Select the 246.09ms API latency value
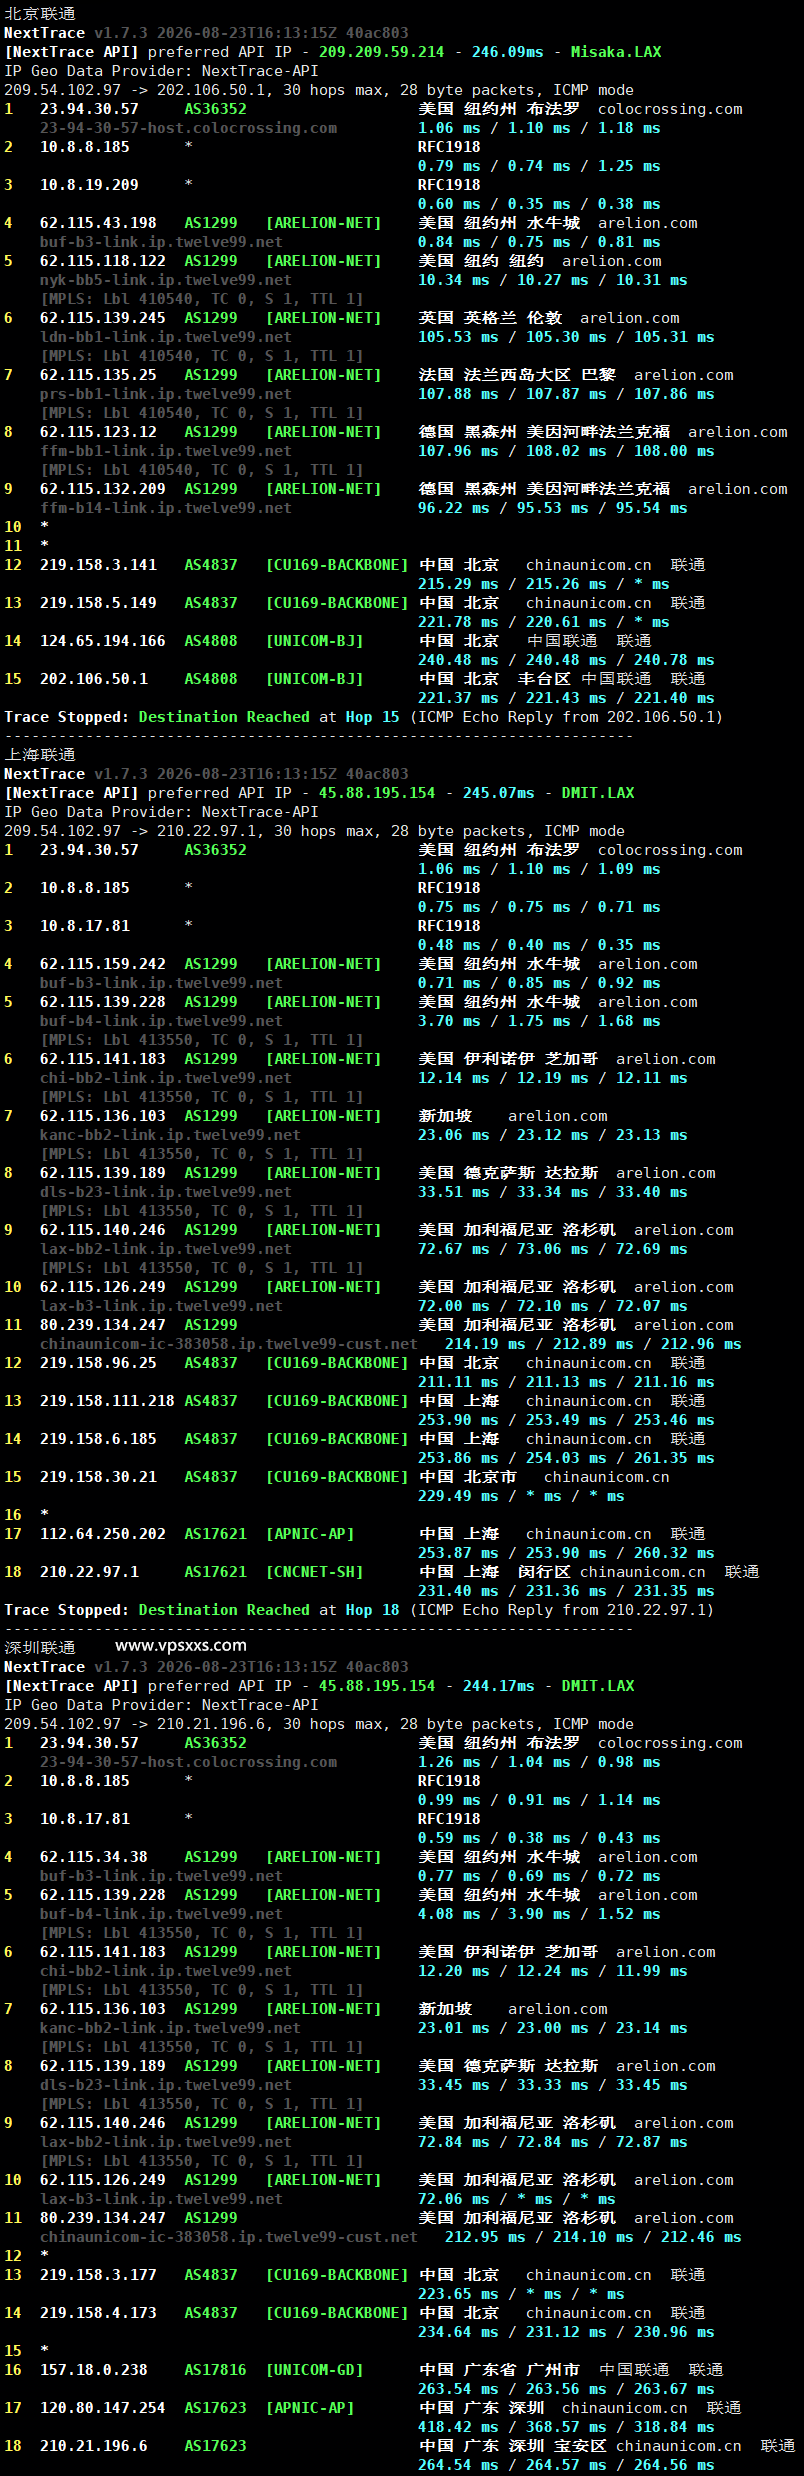The image size is (804, 2476). pos(508,52)
